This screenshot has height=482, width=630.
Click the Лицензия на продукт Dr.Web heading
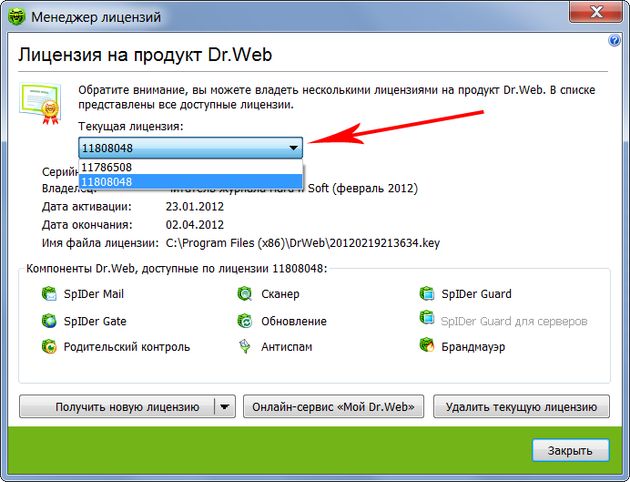pyautogui.click(x=145, y=55)
